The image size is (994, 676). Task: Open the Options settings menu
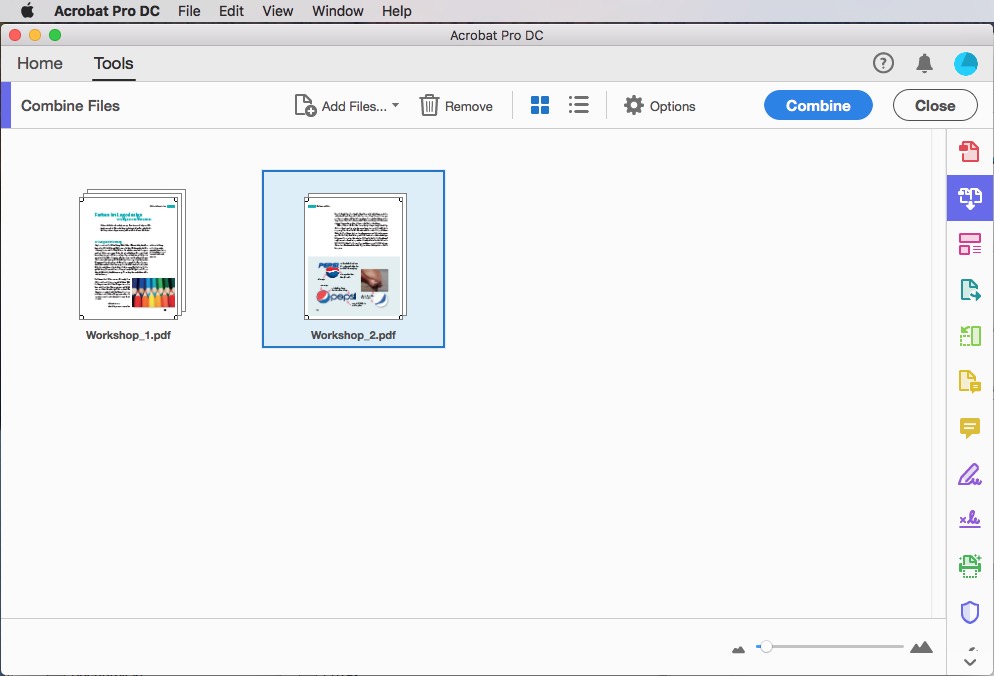(659, 105)
